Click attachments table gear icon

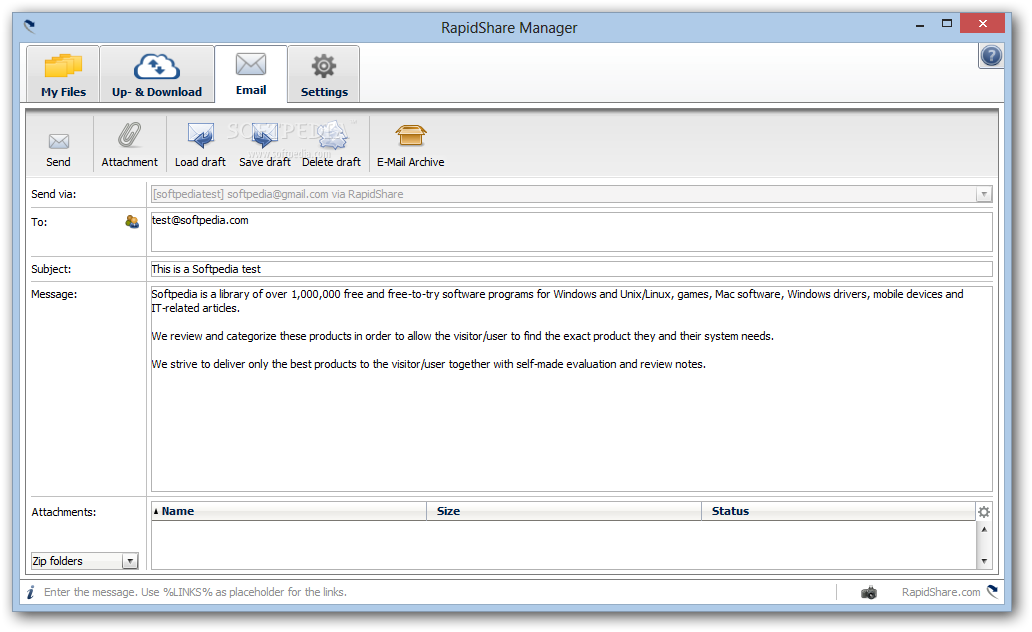click(984, 512)
